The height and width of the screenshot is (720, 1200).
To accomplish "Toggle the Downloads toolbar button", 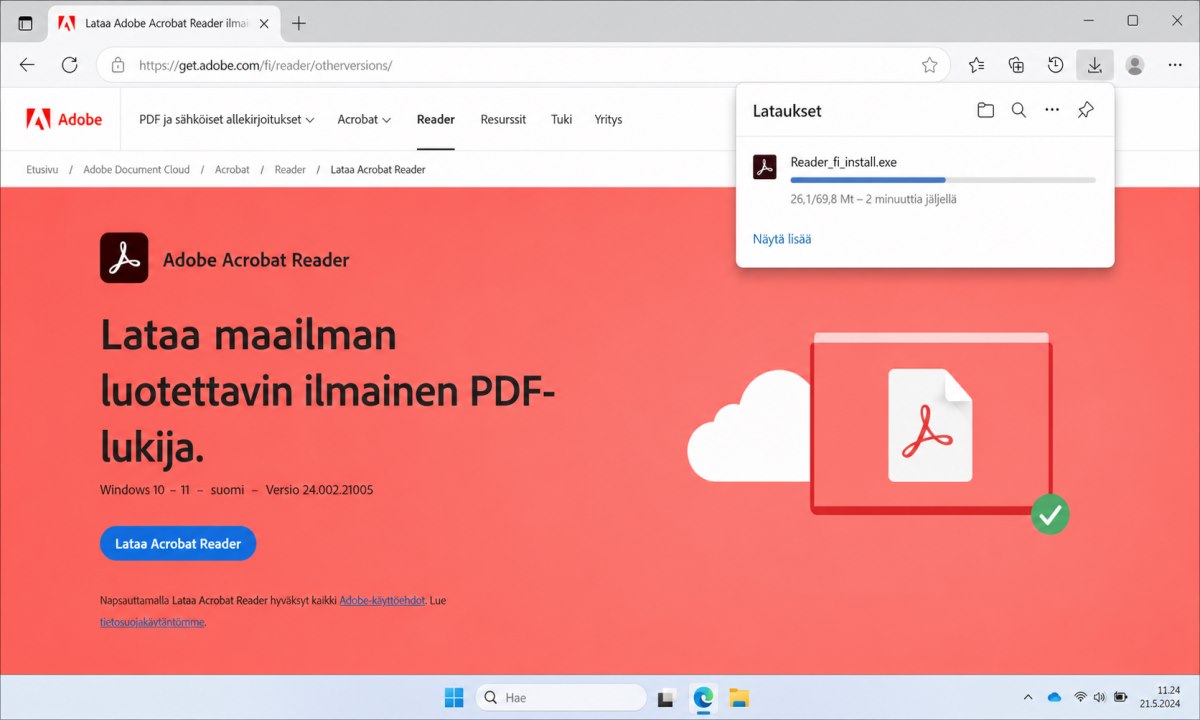I will [x=1095, y=65].
